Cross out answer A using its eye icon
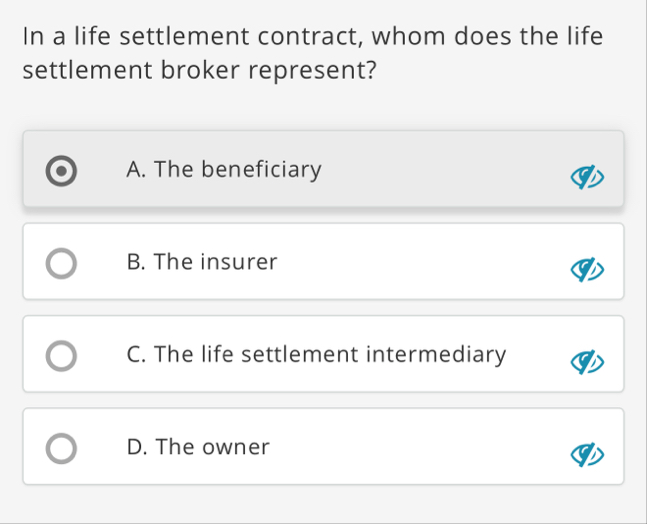647x524 pixels. point(587,177)
